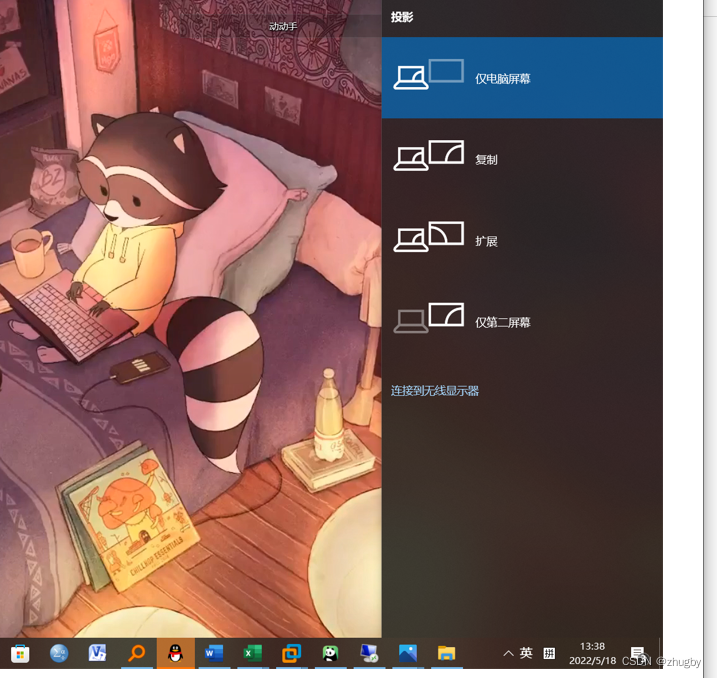
Task: Switch to the QQ penguin app
Action: 175,654
